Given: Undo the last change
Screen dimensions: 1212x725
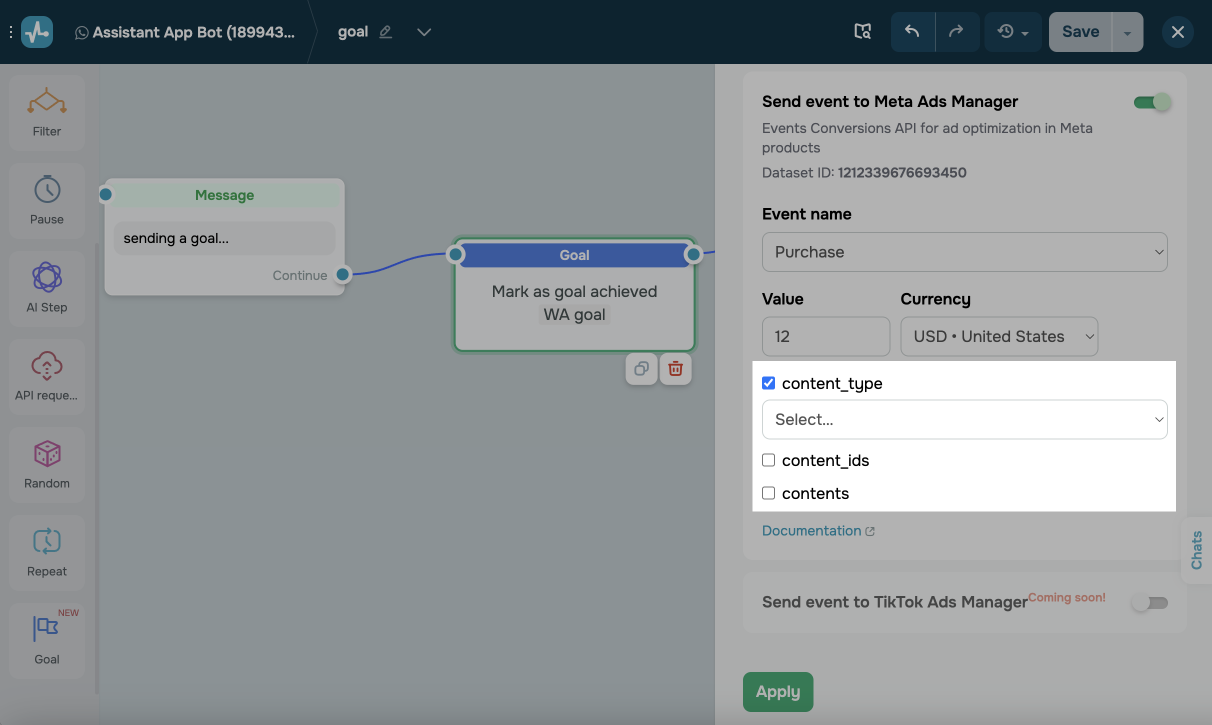Looking at the screenshot, I should (912, 32).
